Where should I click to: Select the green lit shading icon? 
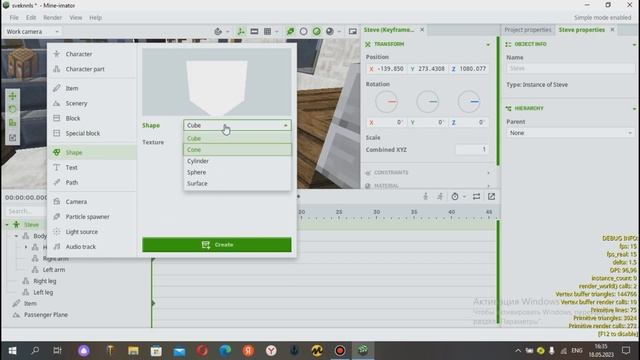(316, 31)
